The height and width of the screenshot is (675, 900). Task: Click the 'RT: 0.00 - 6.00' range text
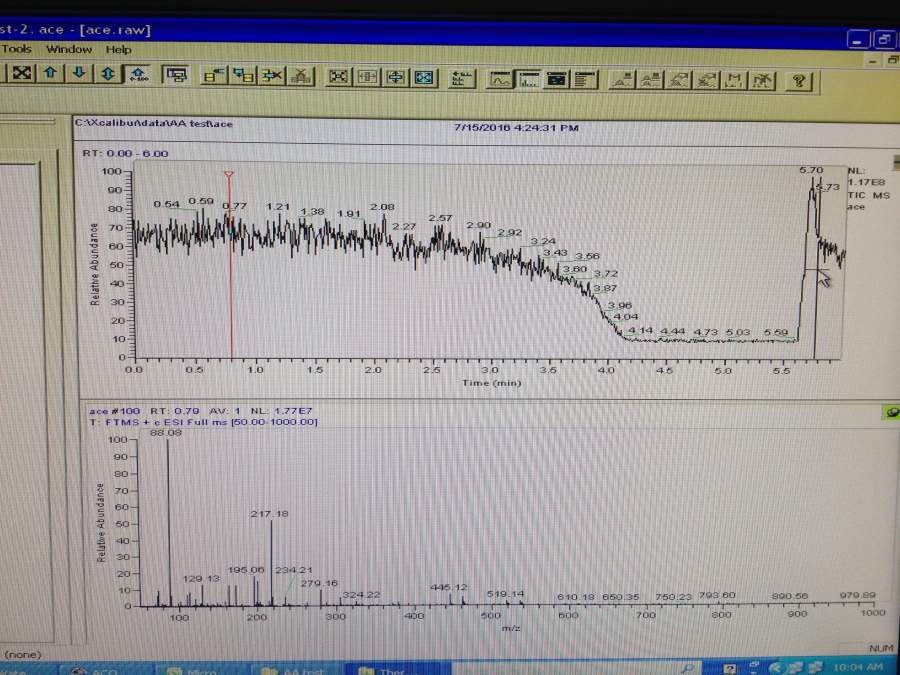pos(126,153)
